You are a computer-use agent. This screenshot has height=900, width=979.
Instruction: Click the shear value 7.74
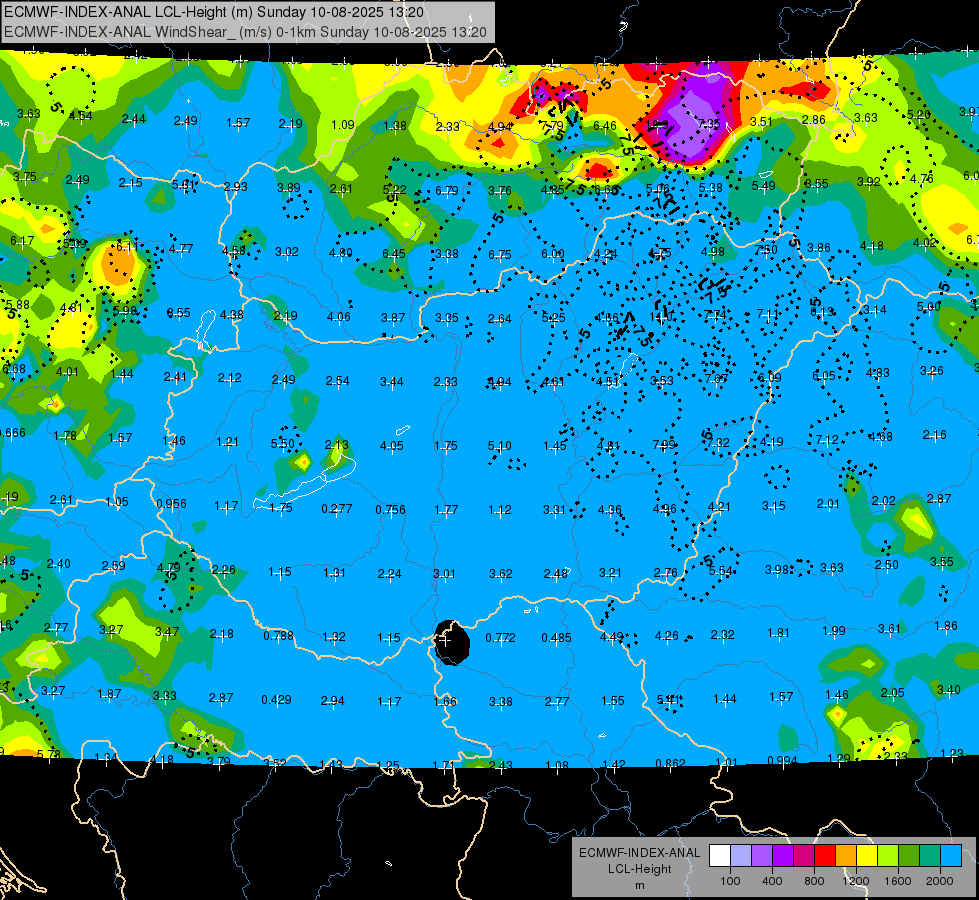tap(715, 315)
